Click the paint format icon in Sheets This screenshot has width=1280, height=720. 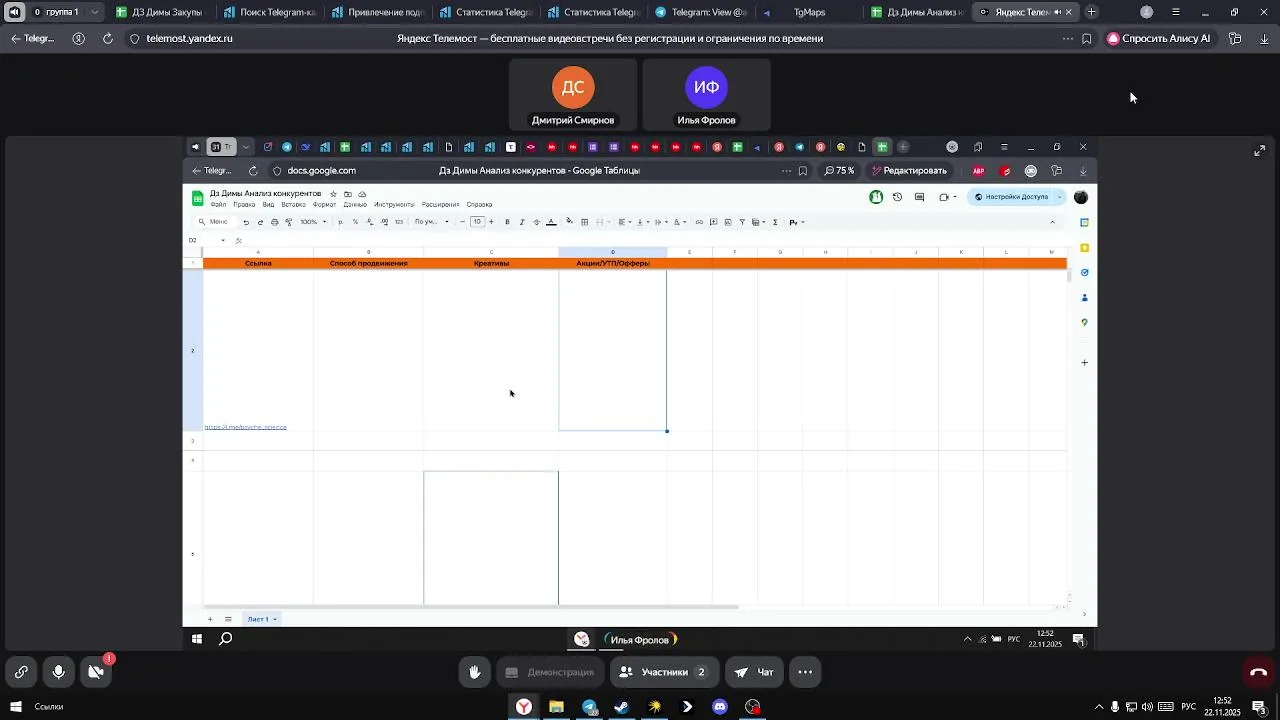coord(288,222)
